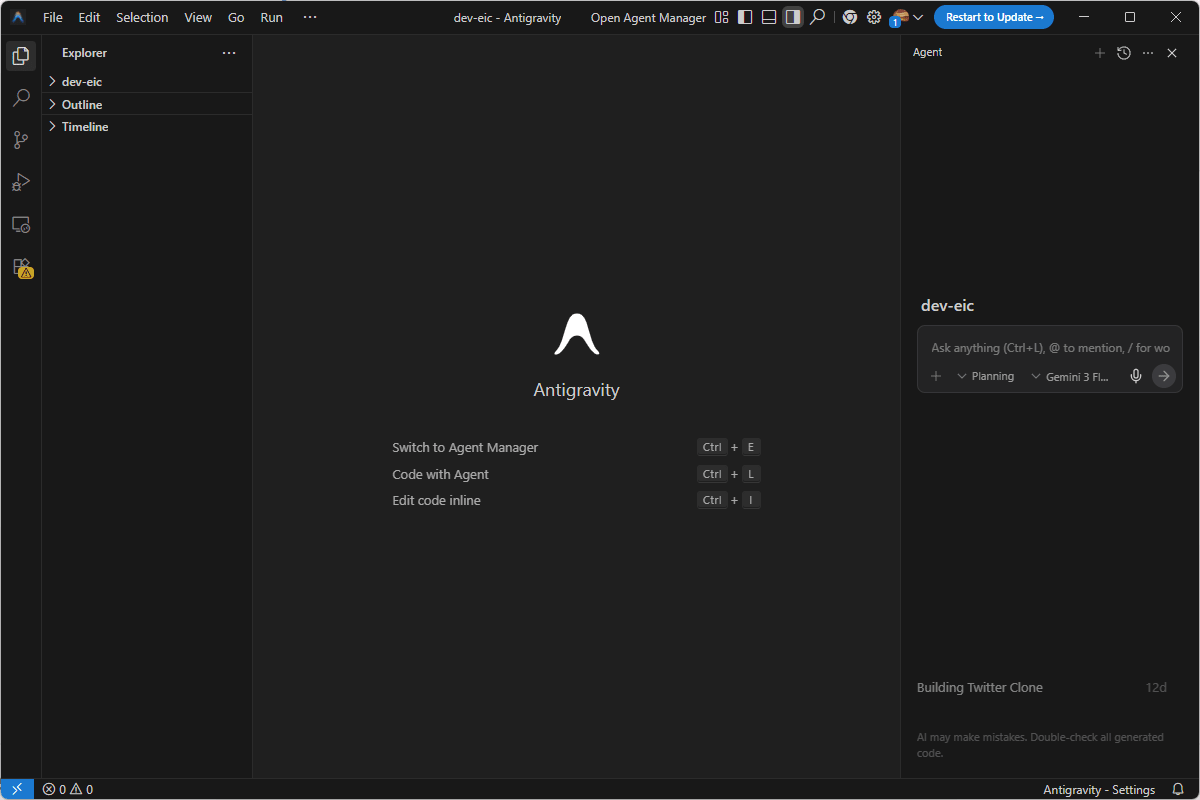Open the View menu
1200x800 pixels.
(197, 17)
